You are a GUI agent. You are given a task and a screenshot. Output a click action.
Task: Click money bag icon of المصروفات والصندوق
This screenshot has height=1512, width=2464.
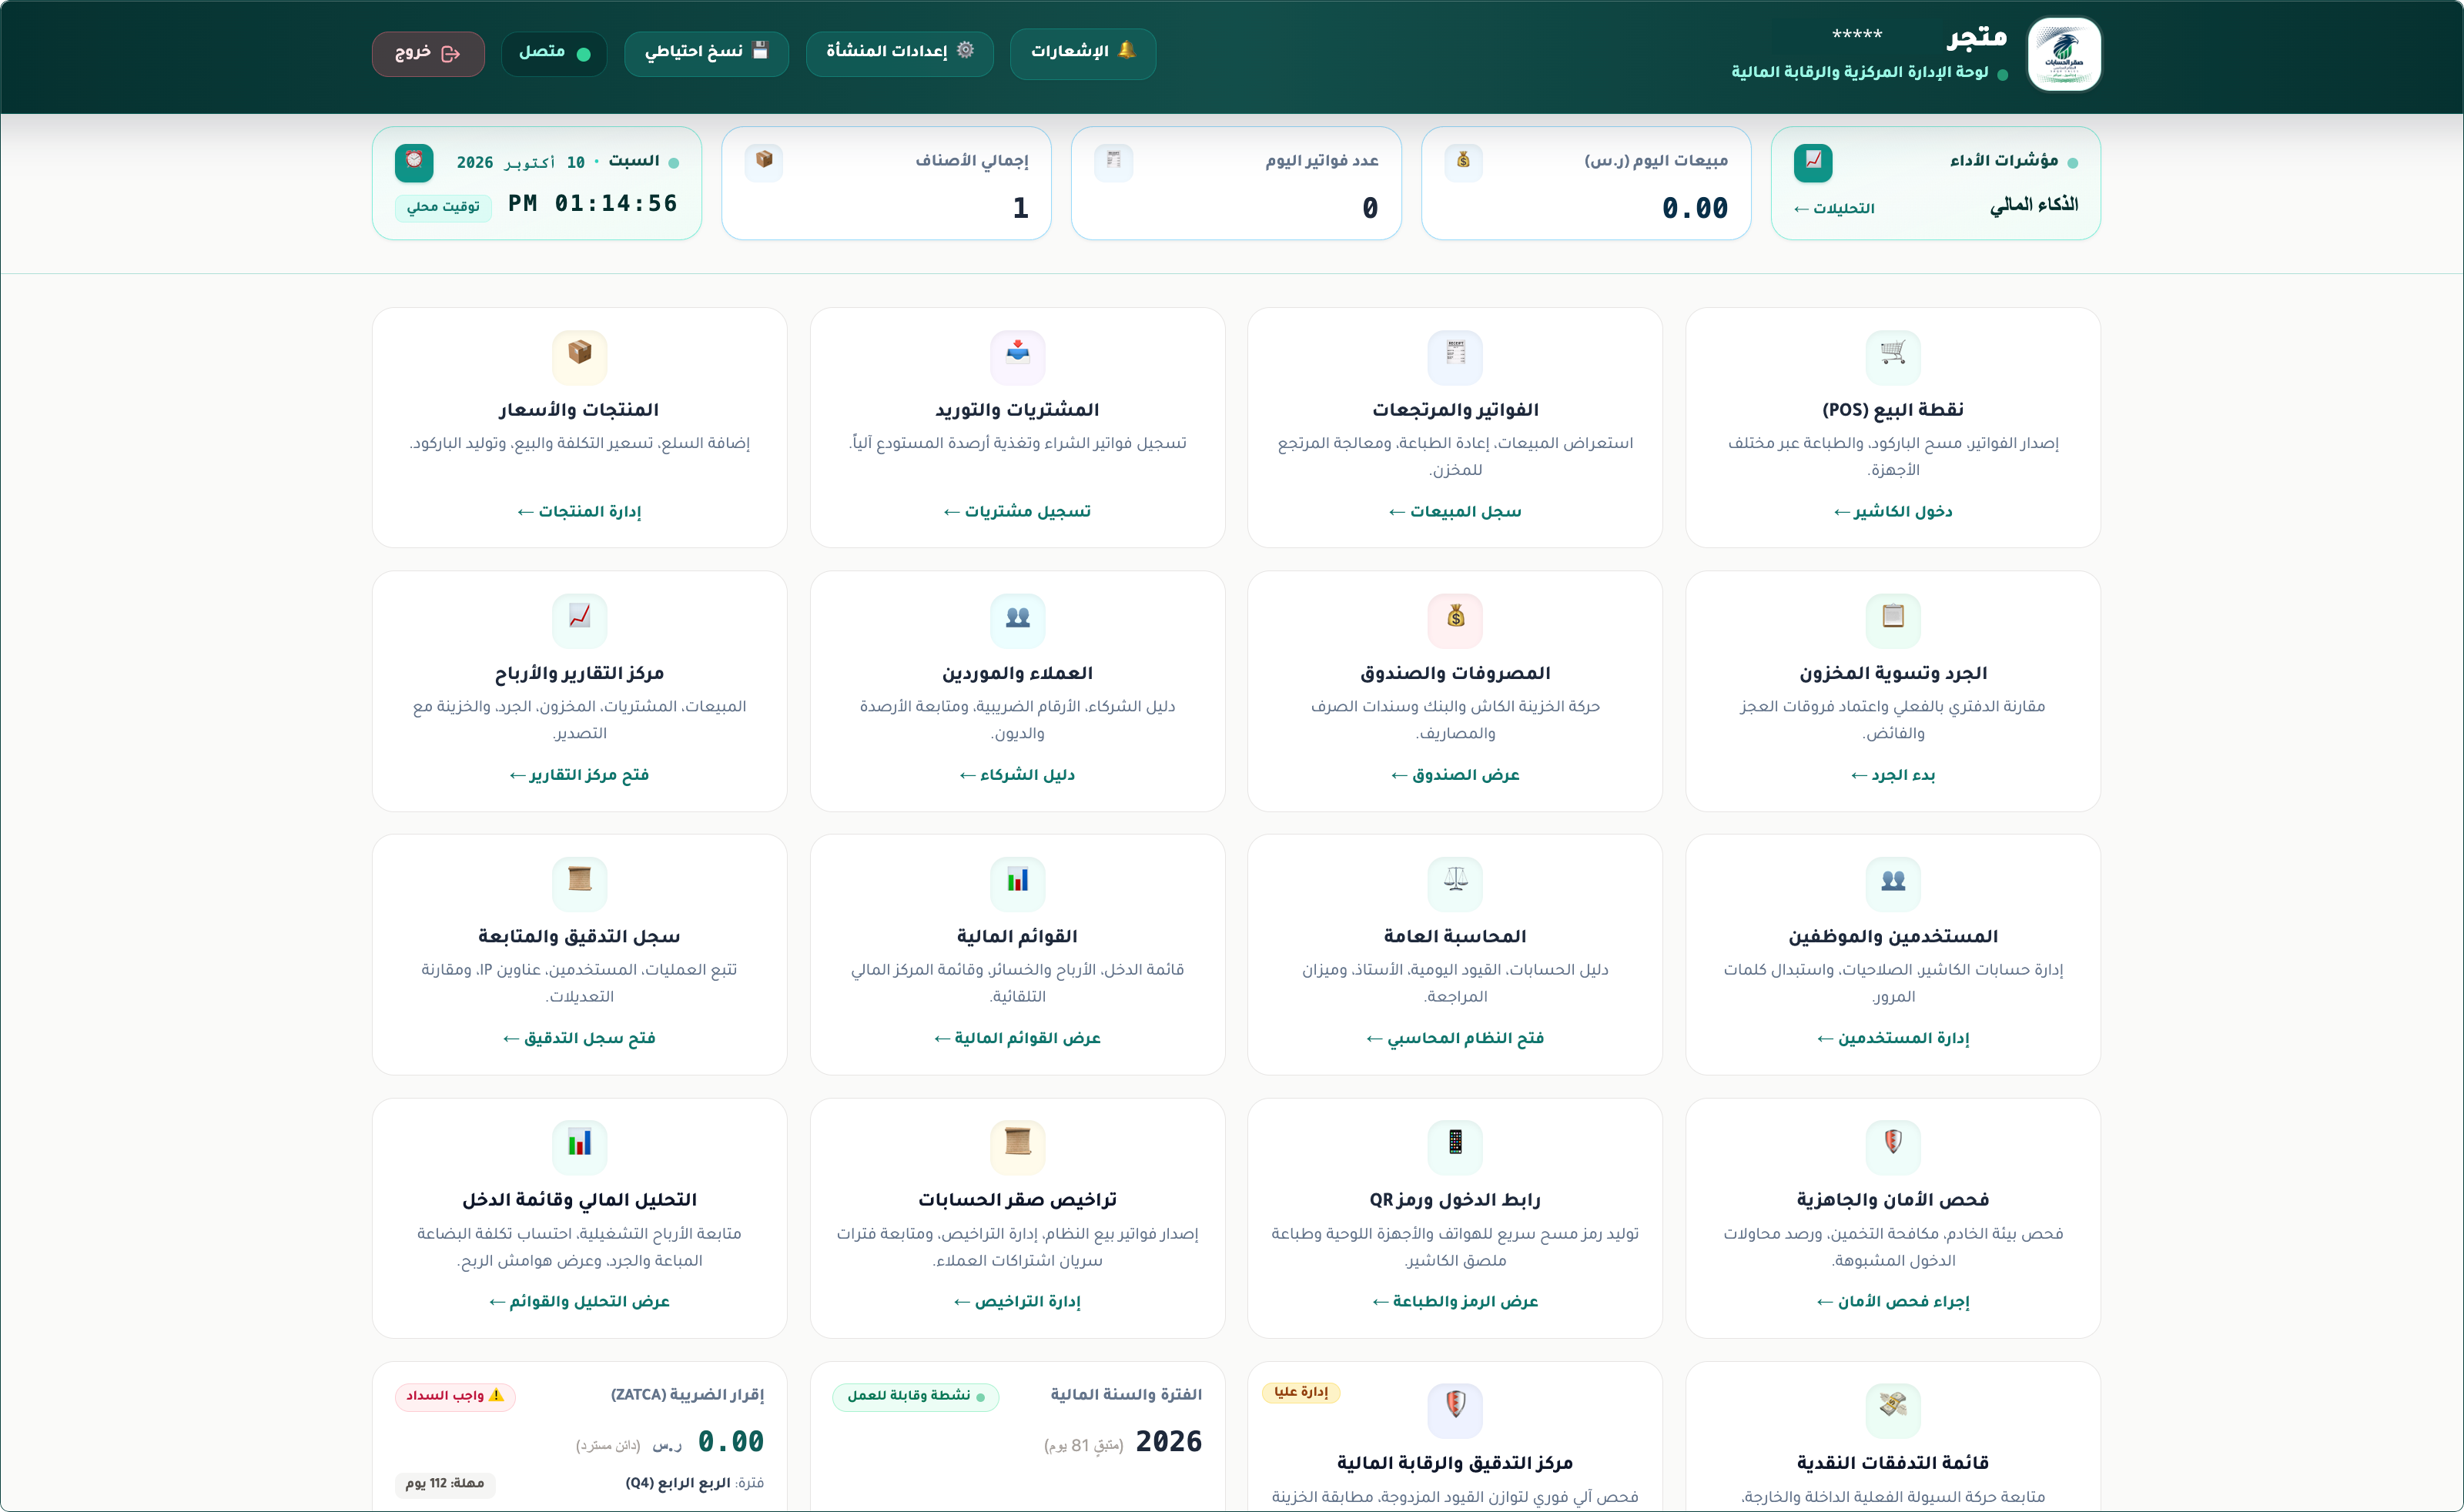[x=1455, y=620]
